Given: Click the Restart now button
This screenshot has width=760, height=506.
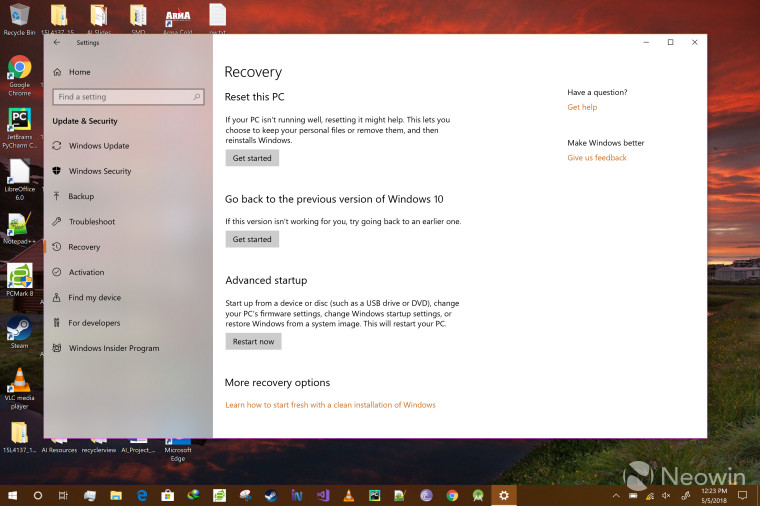Looking at the screenshot, I should pyautogui.click(x=253, y=342).
